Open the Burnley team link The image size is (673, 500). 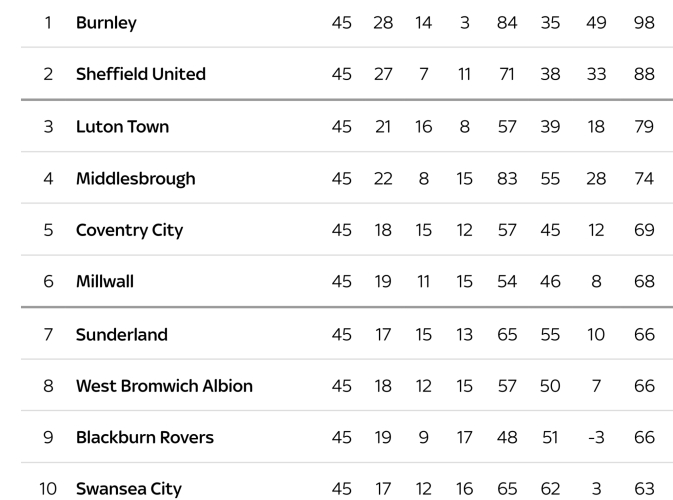click(x=106, y=22)
